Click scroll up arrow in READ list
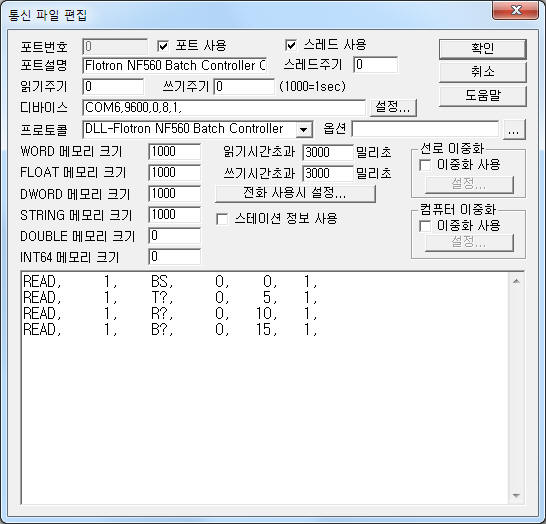546x524 pixels. (x=516, y=281)
